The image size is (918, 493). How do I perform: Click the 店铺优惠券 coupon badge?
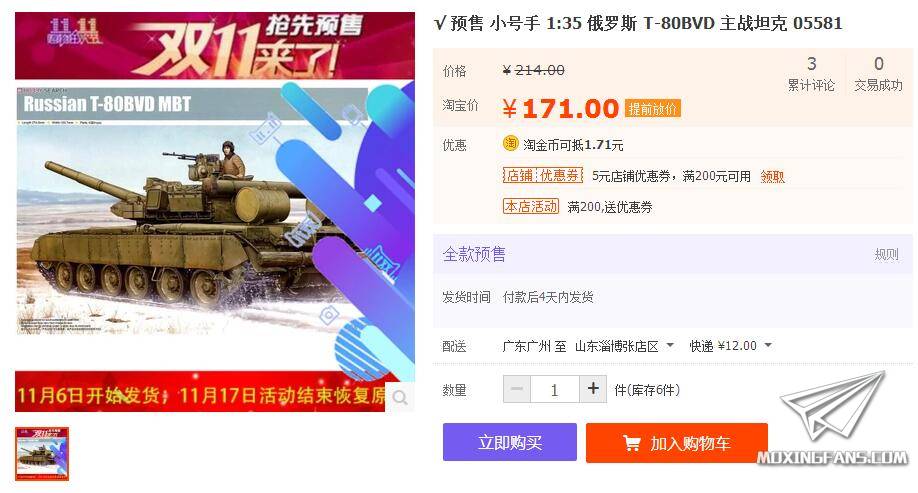[x=543, y=175]
